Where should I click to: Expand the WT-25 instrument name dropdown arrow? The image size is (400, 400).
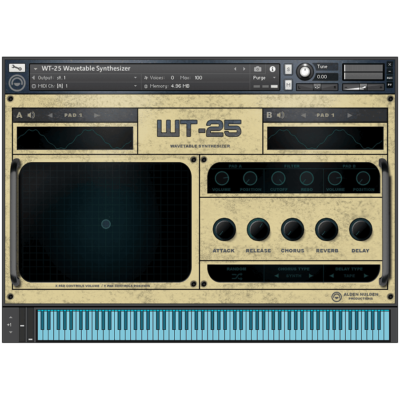click(x=35, y=69)
